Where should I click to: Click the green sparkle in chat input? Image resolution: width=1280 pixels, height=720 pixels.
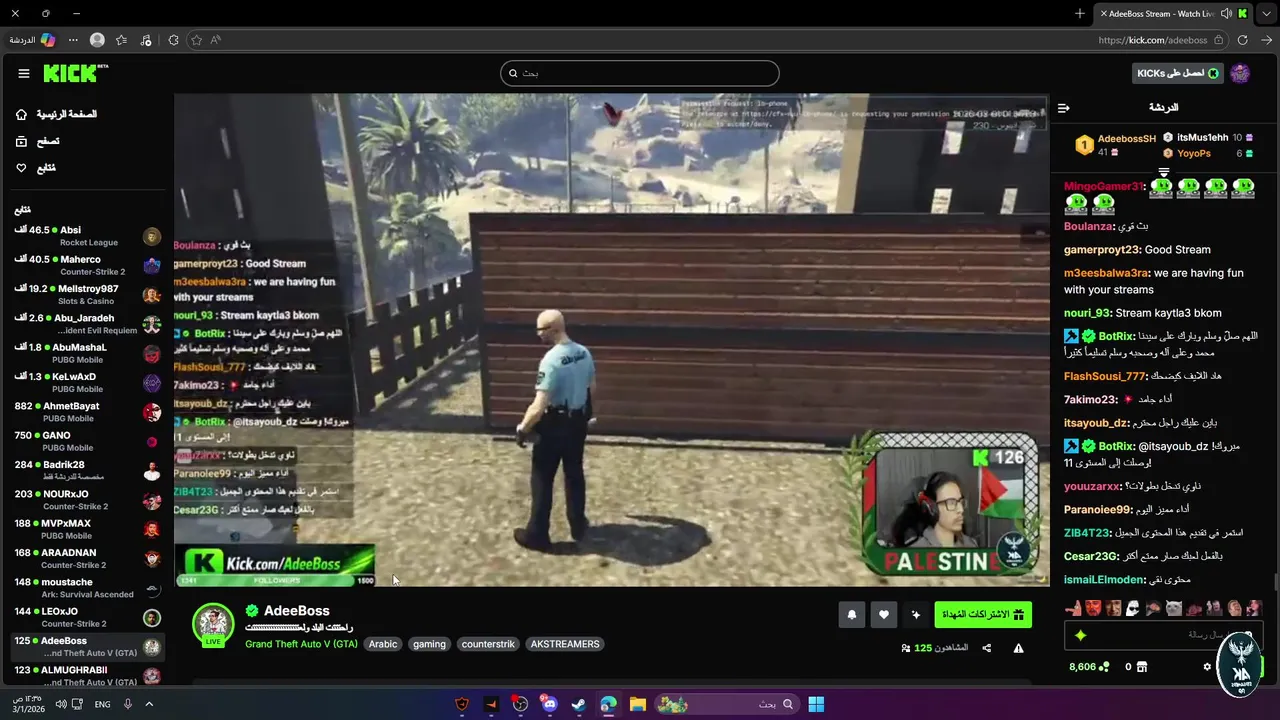click(1080, 635)
